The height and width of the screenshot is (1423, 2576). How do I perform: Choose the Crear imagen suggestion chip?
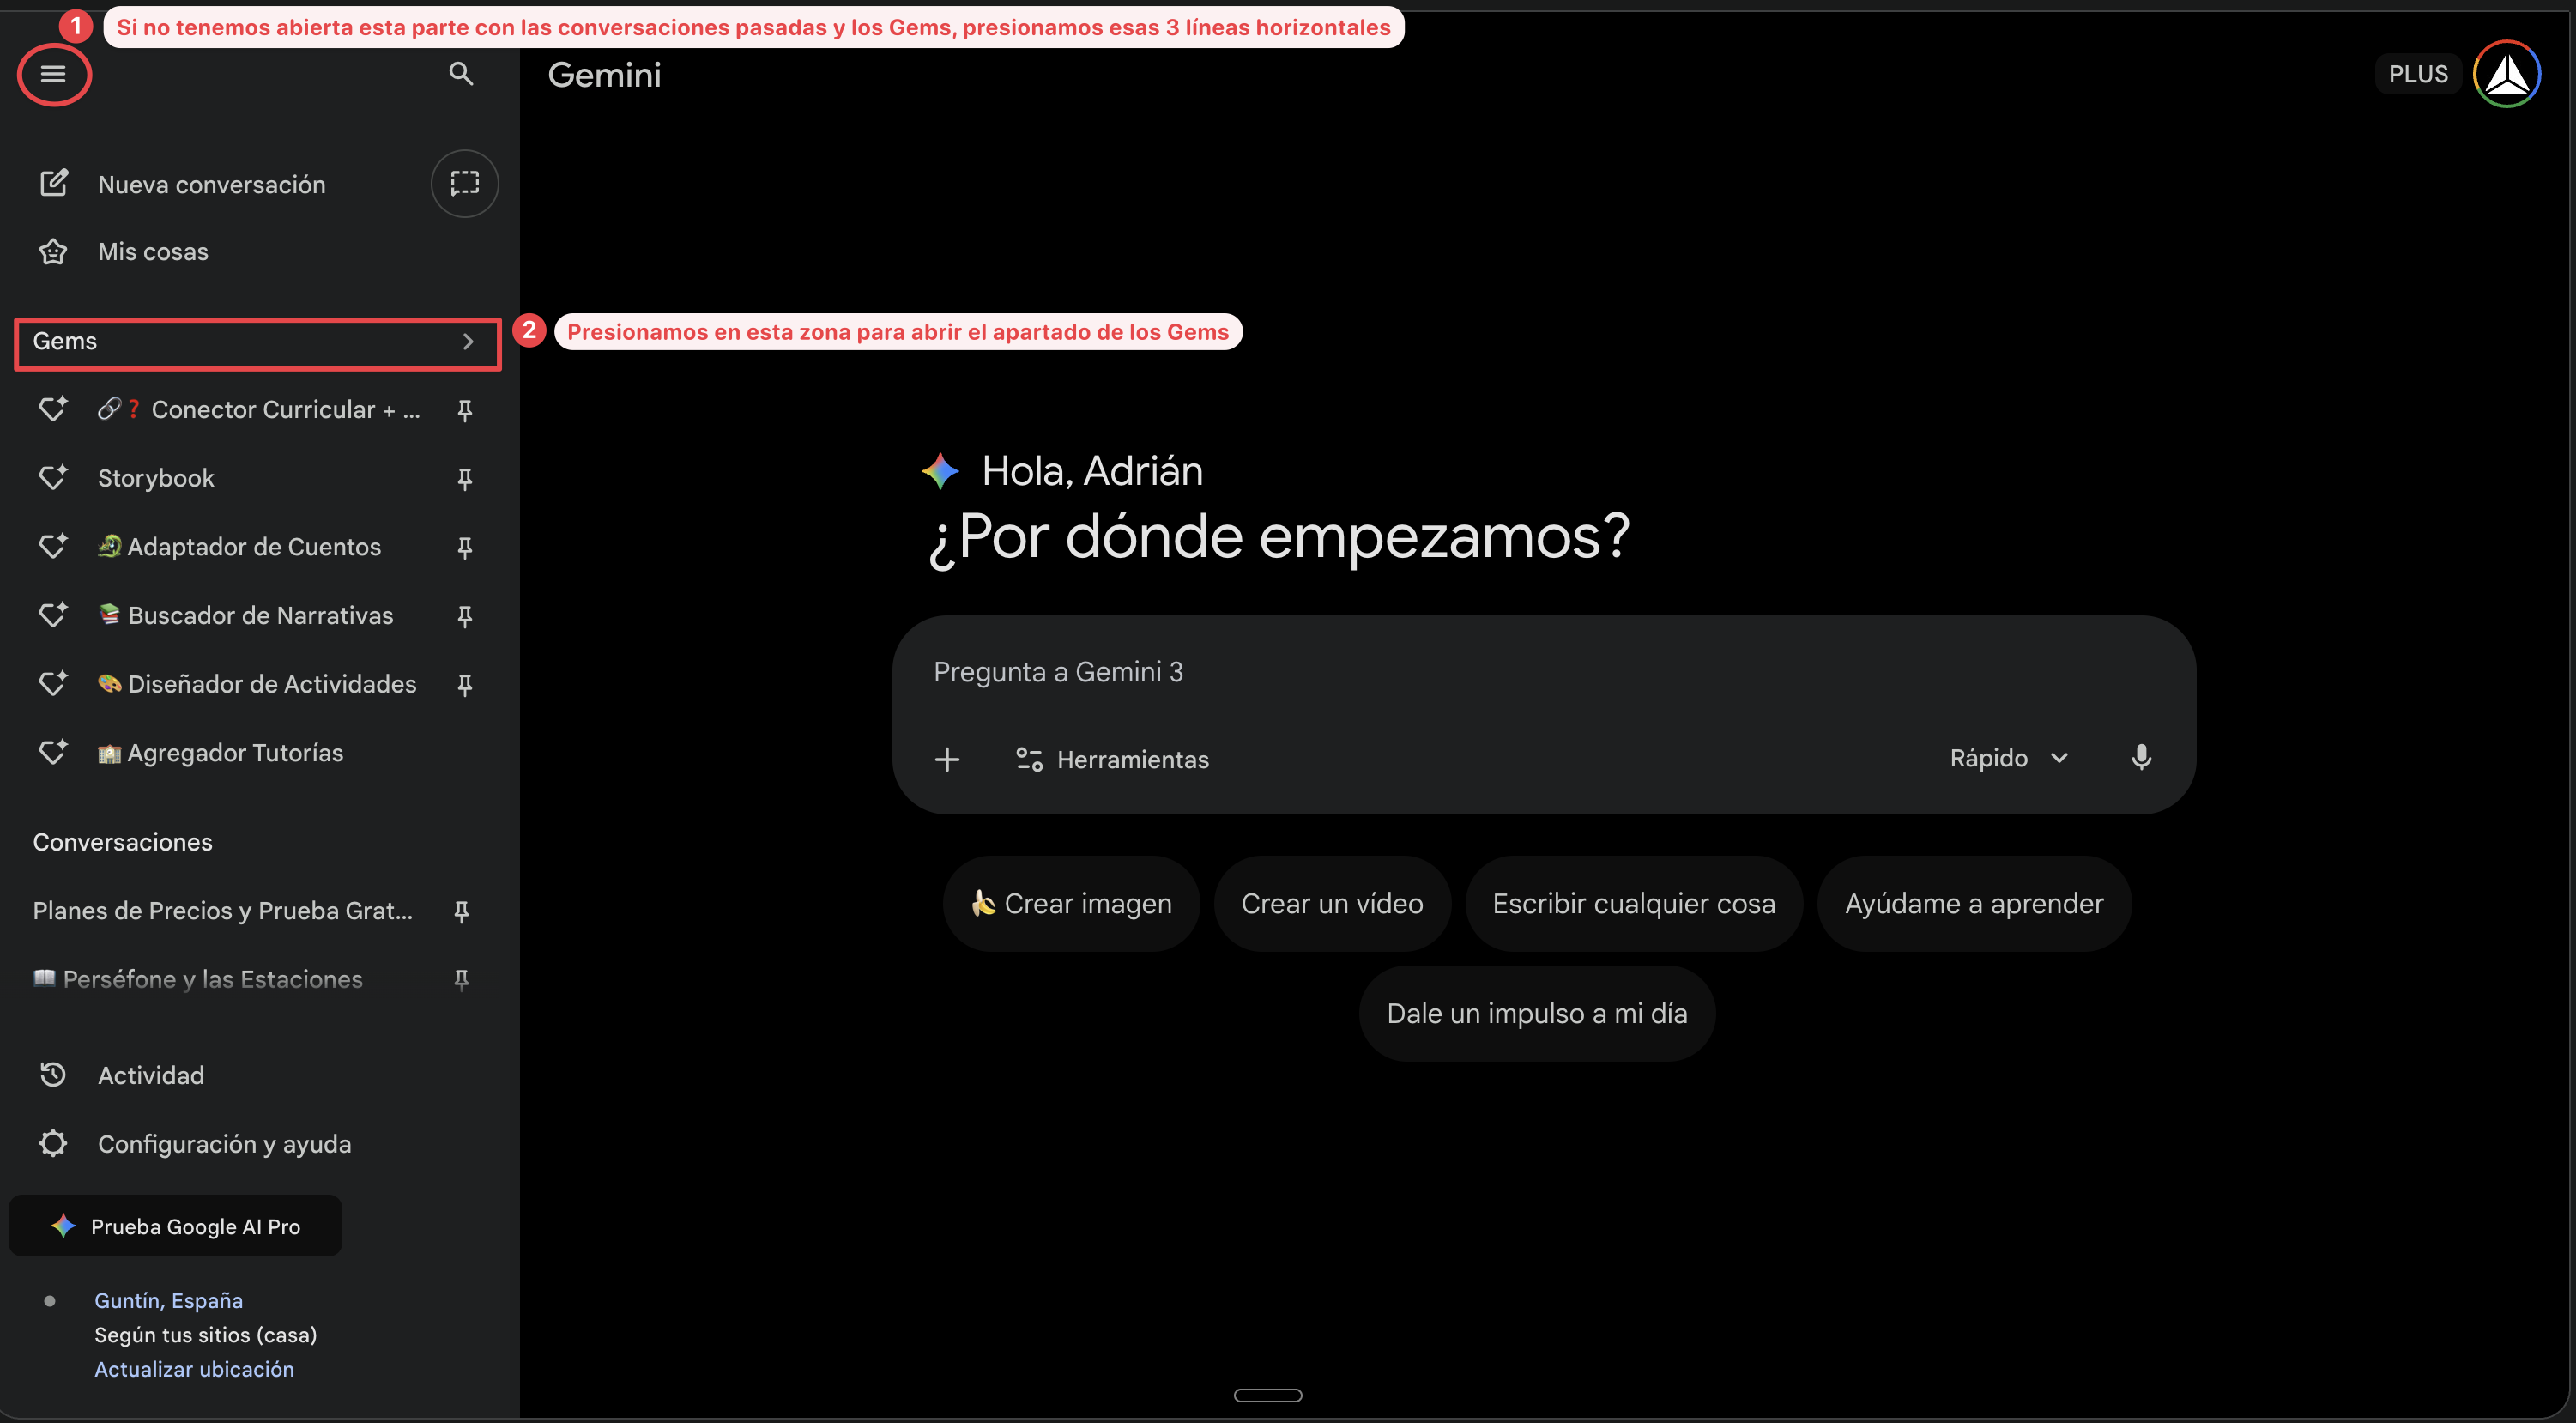(1070, 903)
